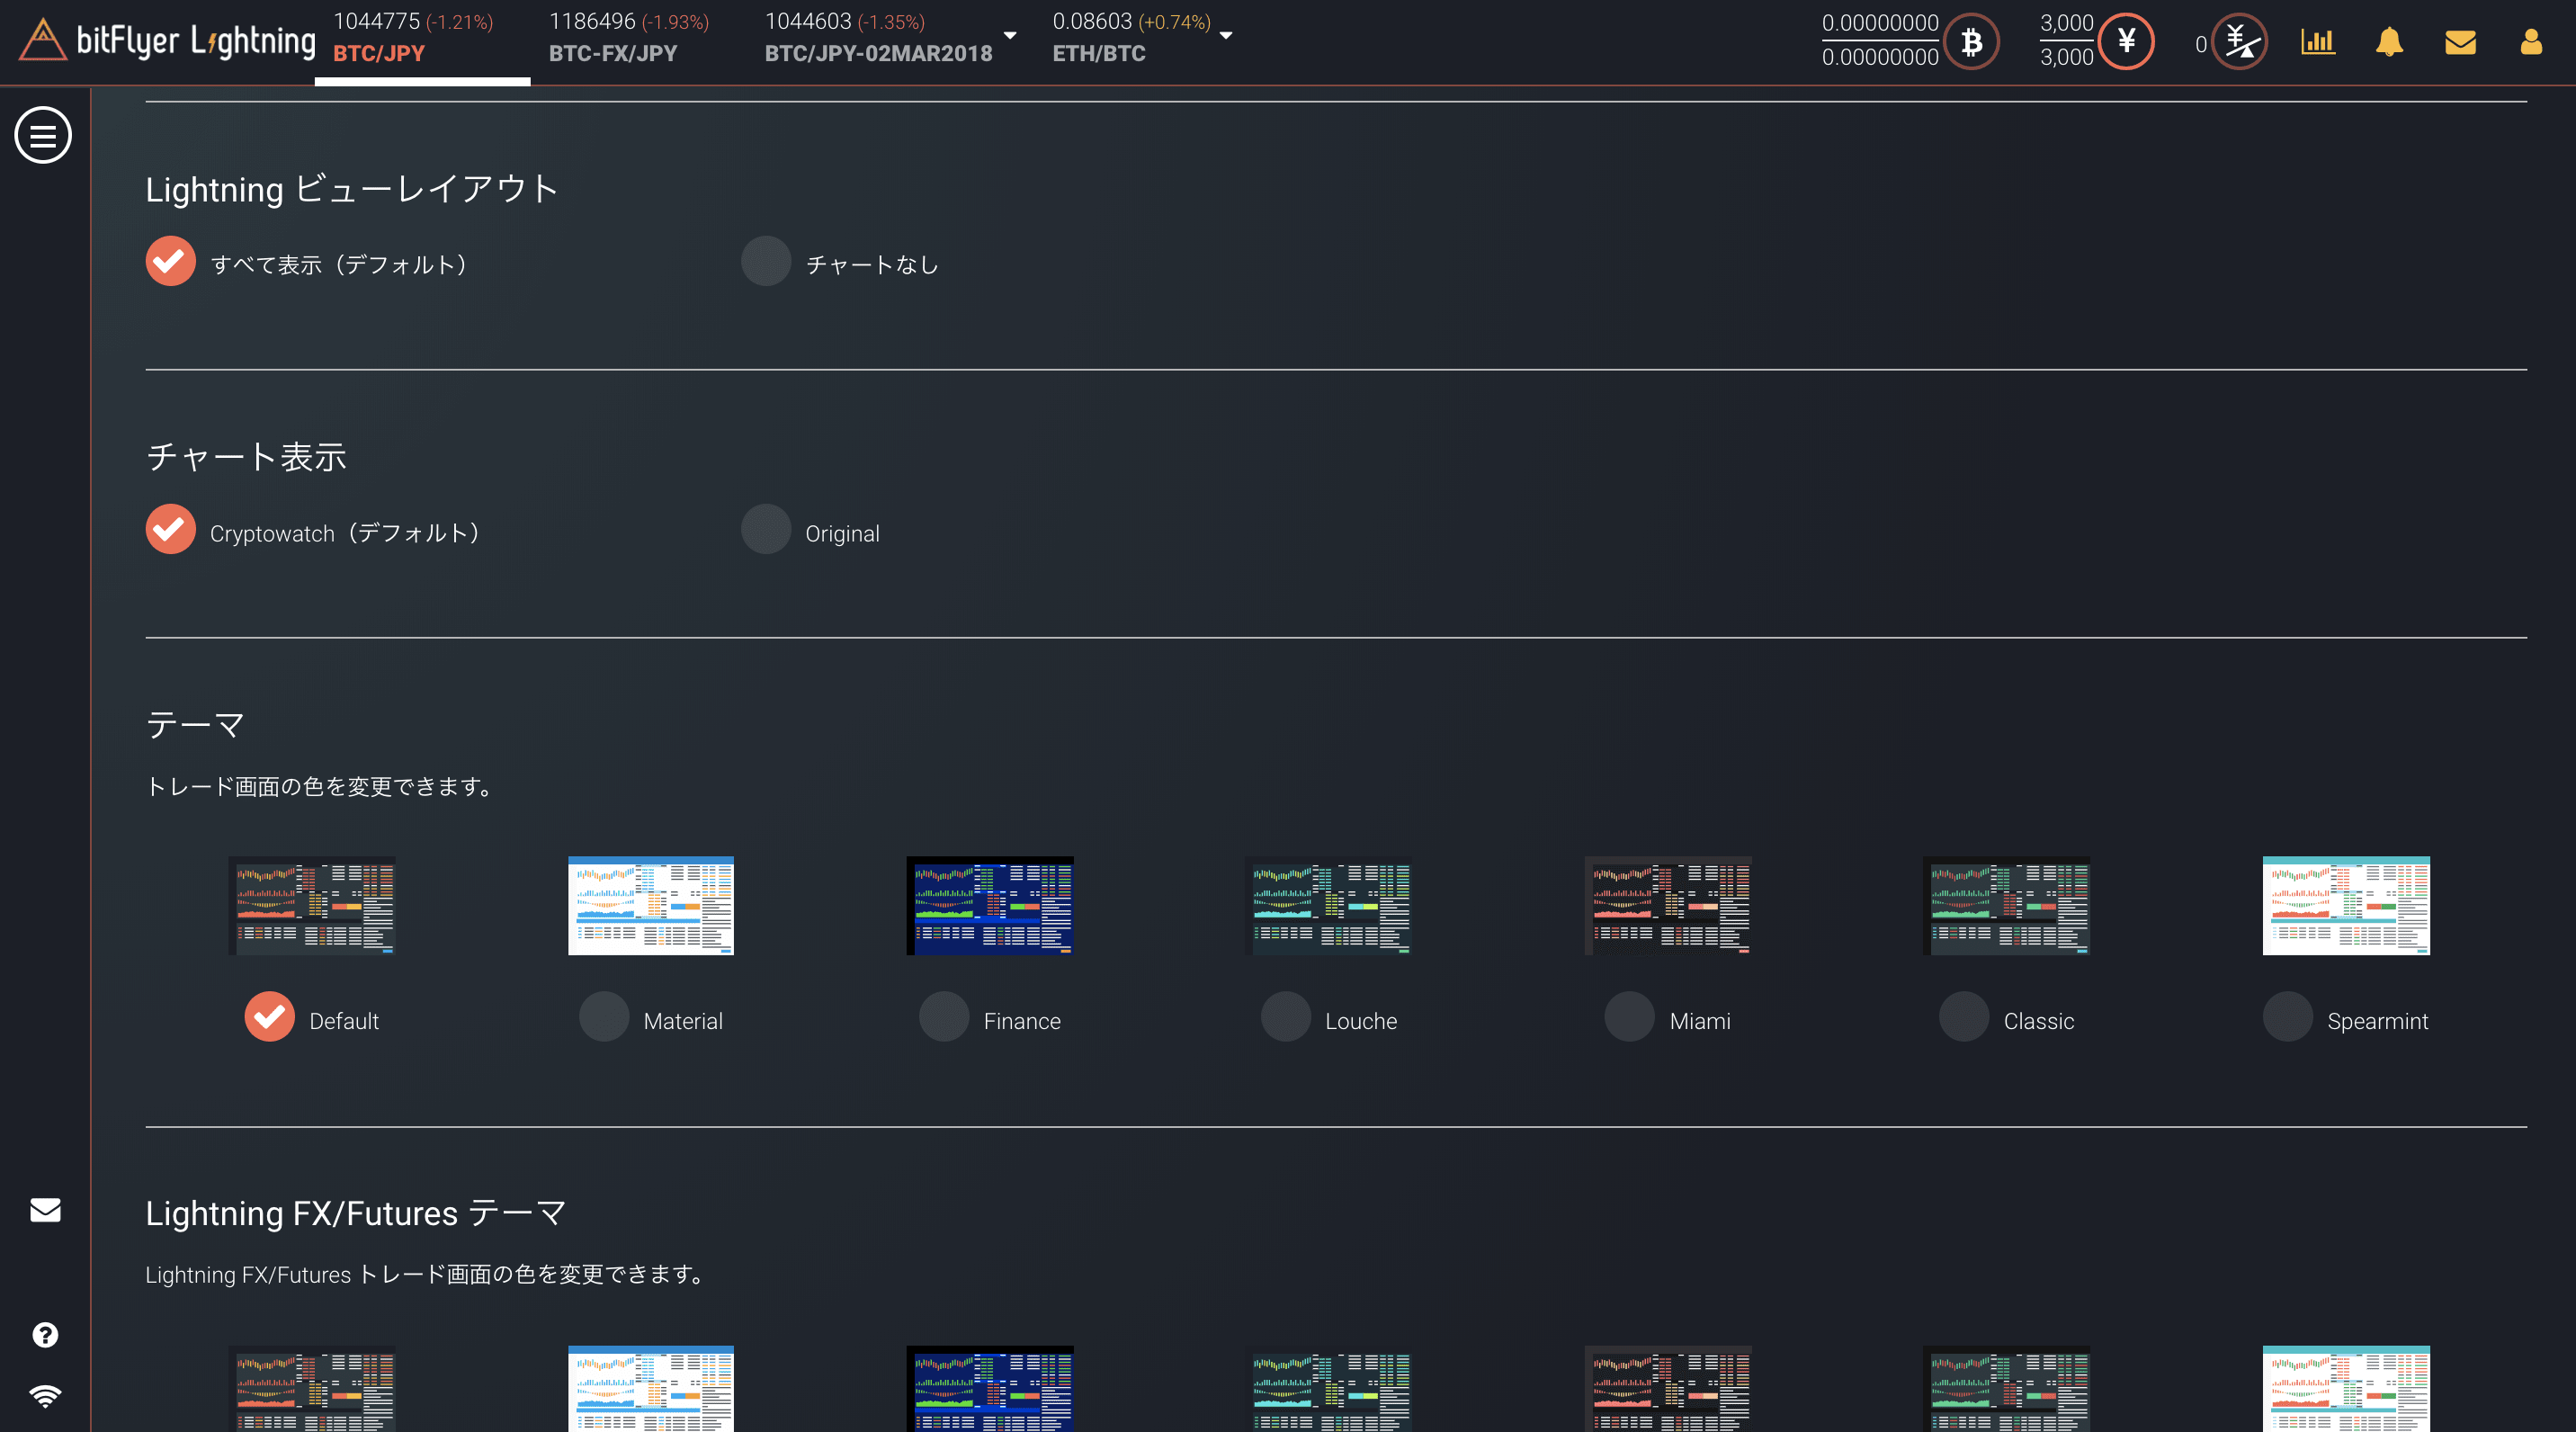
Task: Click the sidebar envelope icon
Action: point(45,1210)
